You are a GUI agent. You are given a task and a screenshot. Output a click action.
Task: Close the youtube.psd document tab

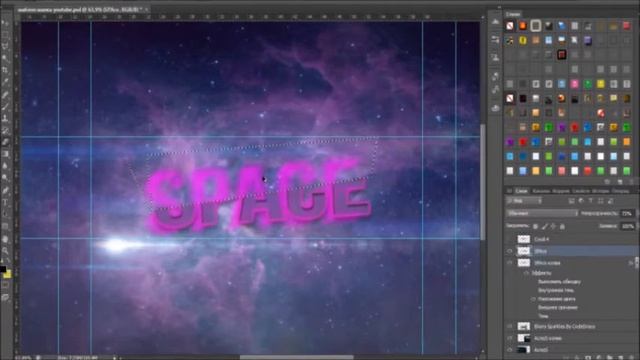[x=147, y=9]
